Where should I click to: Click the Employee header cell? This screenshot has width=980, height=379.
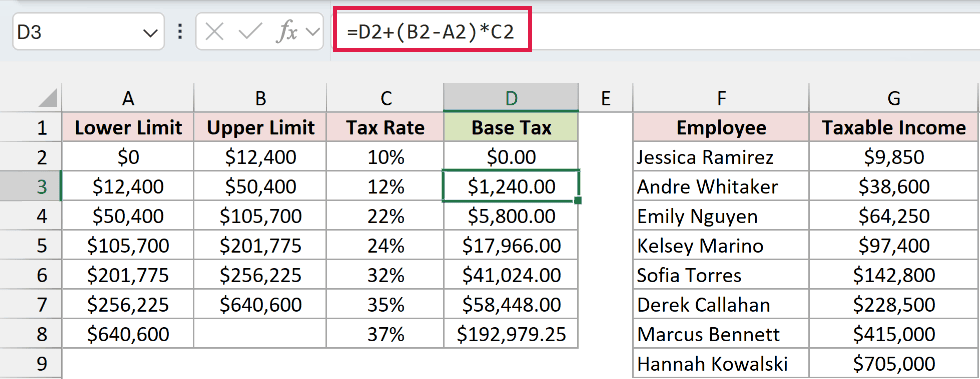pyautogui.click(x=721, y=128)
